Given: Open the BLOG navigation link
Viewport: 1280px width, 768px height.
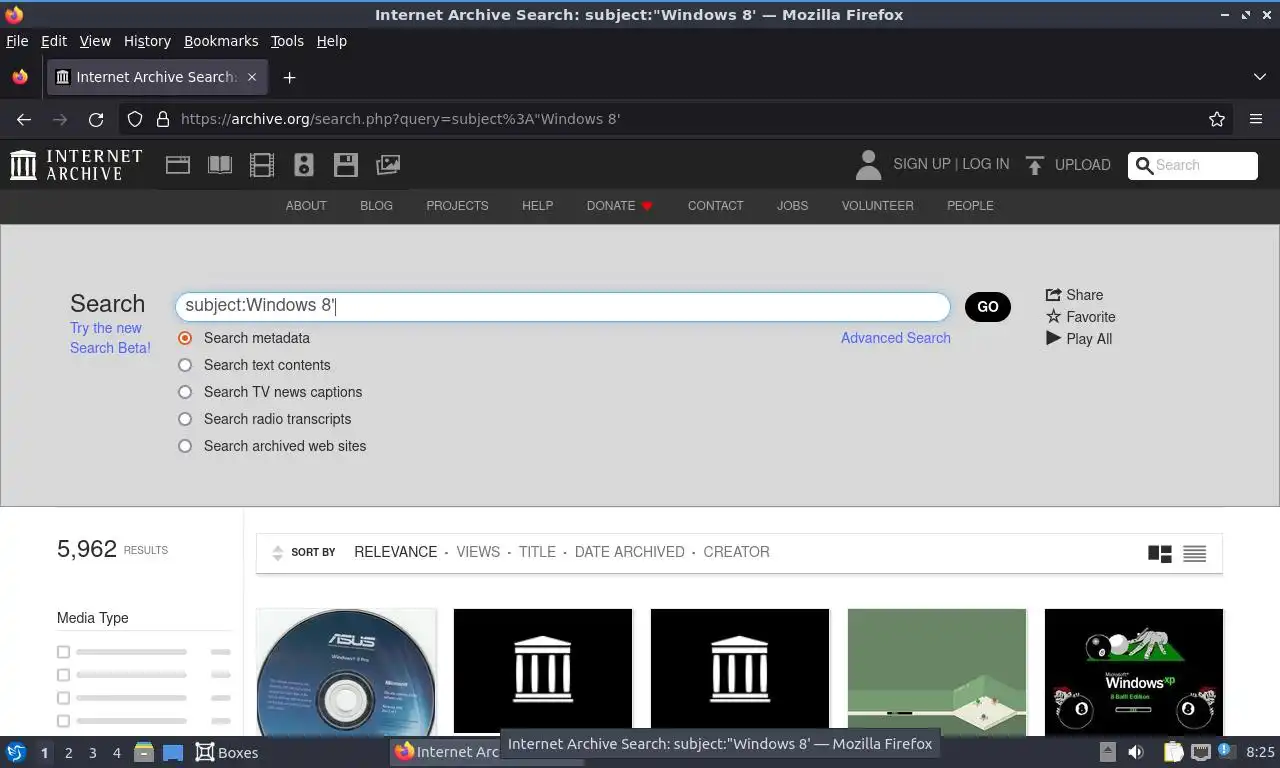Looking at the screenshot, I should [x=376, y=206].
